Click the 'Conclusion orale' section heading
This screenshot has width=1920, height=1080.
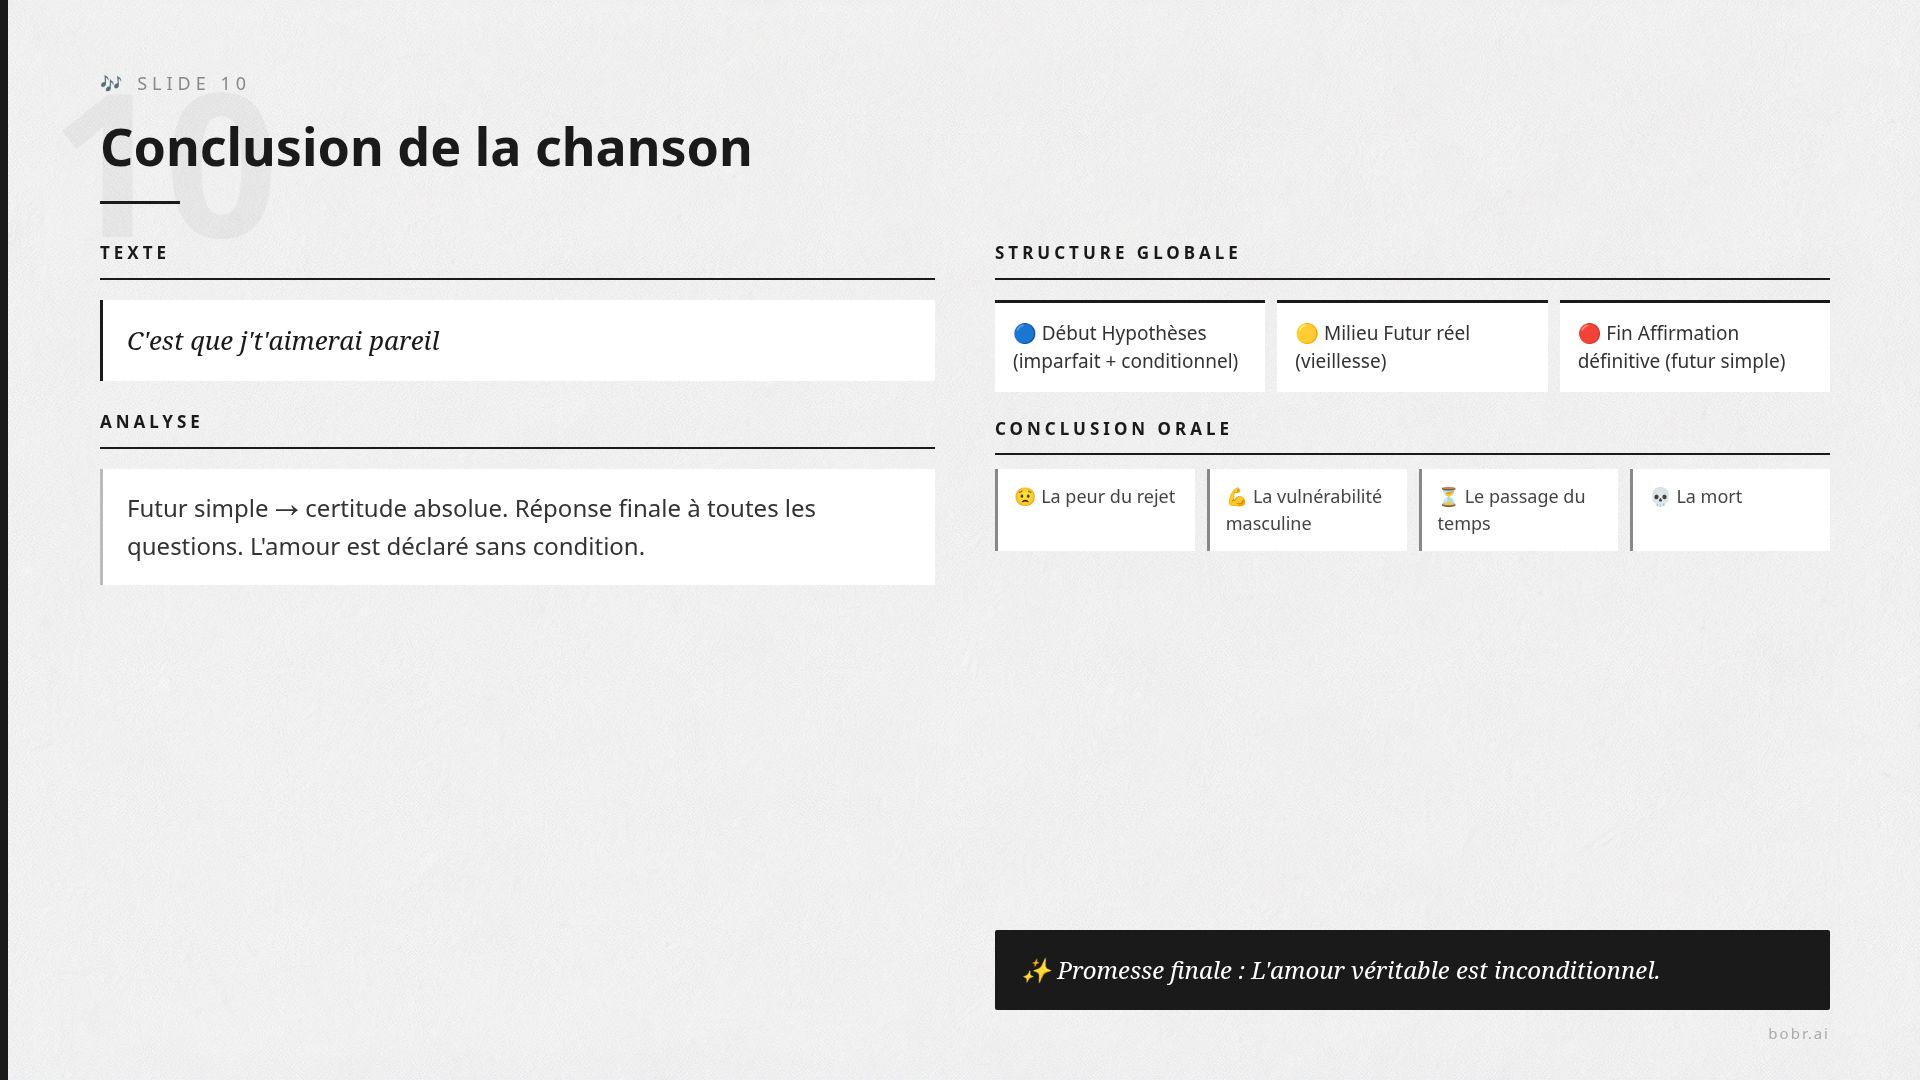point(1113,429)
